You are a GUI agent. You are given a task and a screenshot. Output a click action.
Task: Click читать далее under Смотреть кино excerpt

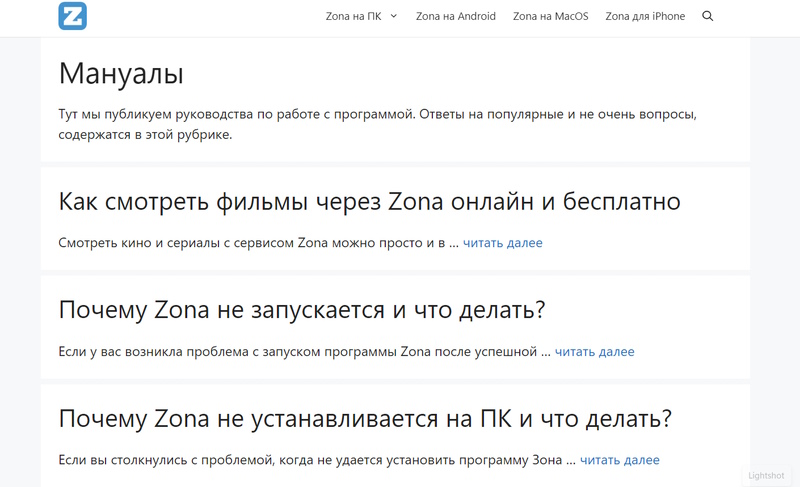pyautogui.click(x=503, y=243)
